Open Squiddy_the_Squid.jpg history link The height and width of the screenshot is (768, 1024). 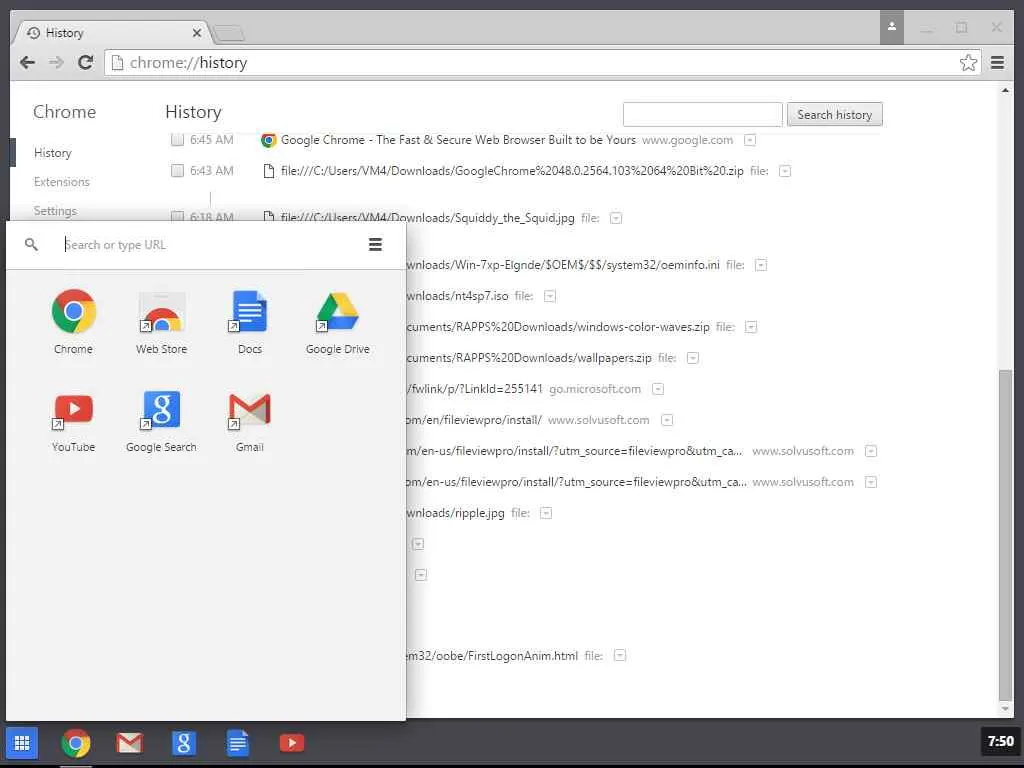click(428, 217)
